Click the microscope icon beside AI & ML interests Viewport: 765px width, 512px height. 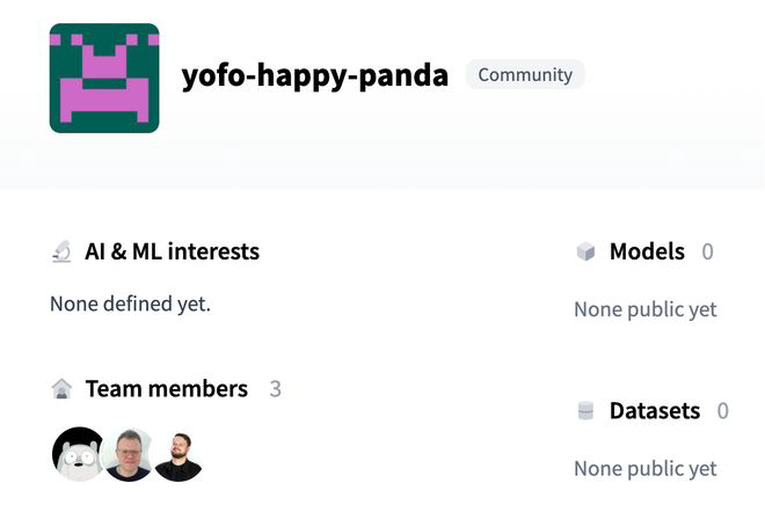pyautogui.click(x=61, y=252)
